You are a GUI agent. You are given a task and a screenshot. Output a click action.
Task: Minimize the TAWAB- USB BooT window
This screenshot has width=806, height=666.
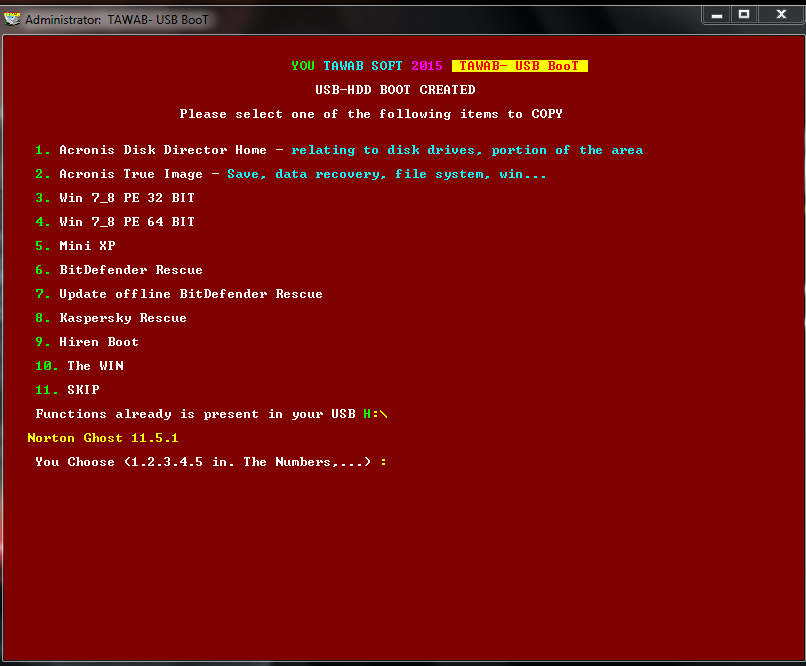(x=717, y=15)
